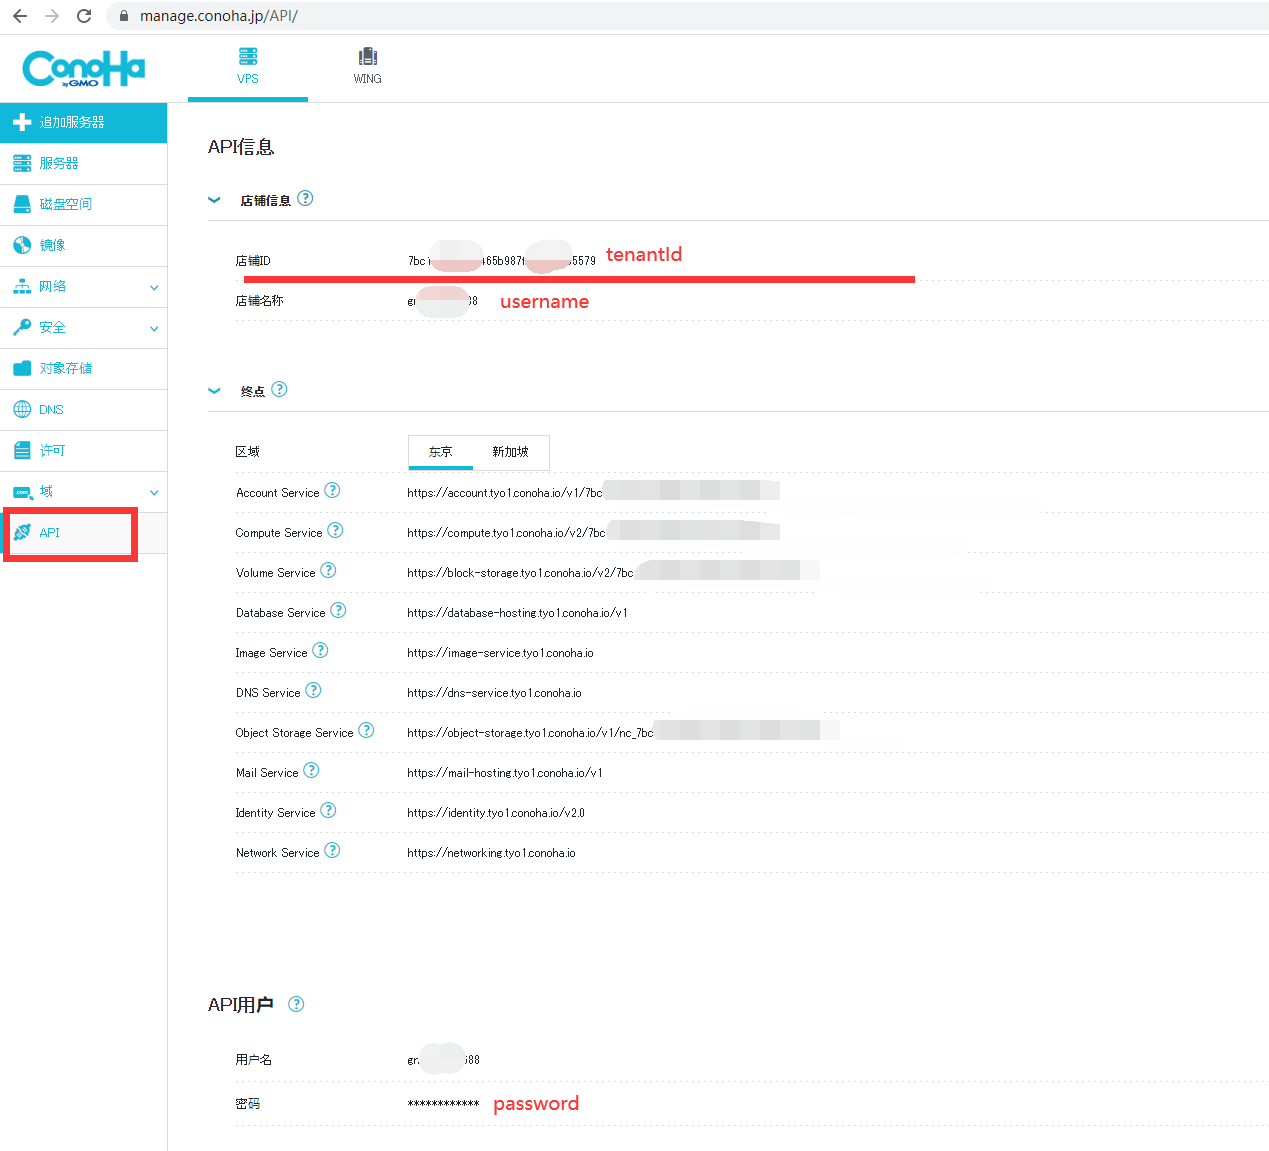Viewport: 1269px width, 1151px height.
Task: Open help for Account Service
Action: [332, 490]
